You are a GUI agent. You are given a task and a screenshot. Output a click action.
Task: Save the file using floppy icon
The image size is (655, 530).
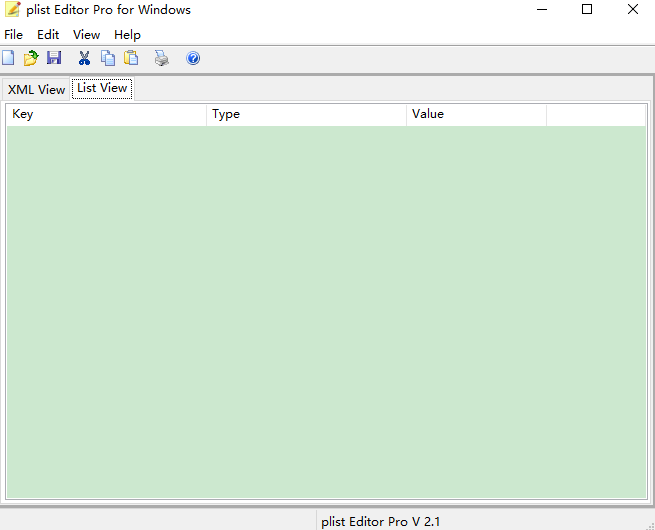tap(54, 58)
